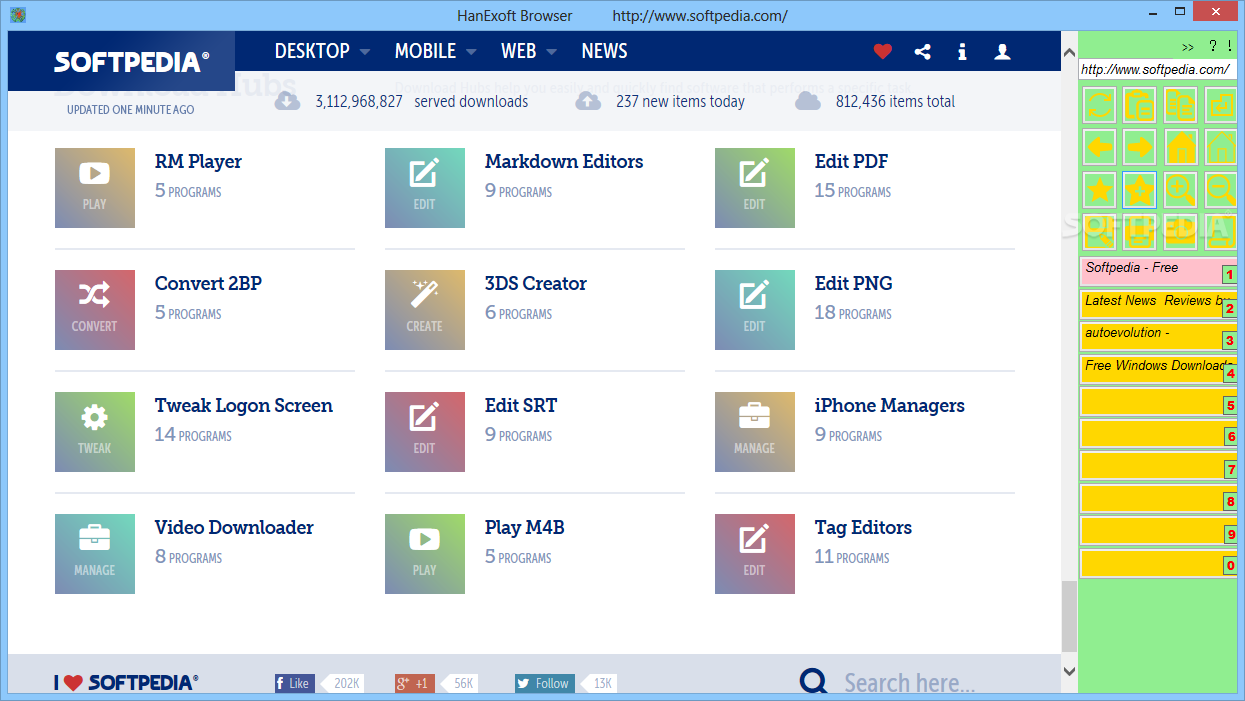Image resolution: width=1245 pixels, height=701 pixels.
Task: Open the WEB navigation item
Action: click(519, 51)
